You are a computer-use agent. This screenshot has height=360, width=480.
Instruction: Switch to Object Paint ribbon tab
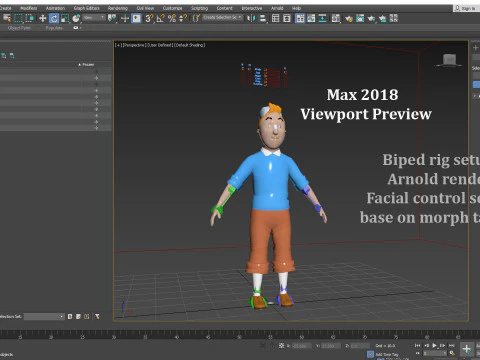point(19,28)
